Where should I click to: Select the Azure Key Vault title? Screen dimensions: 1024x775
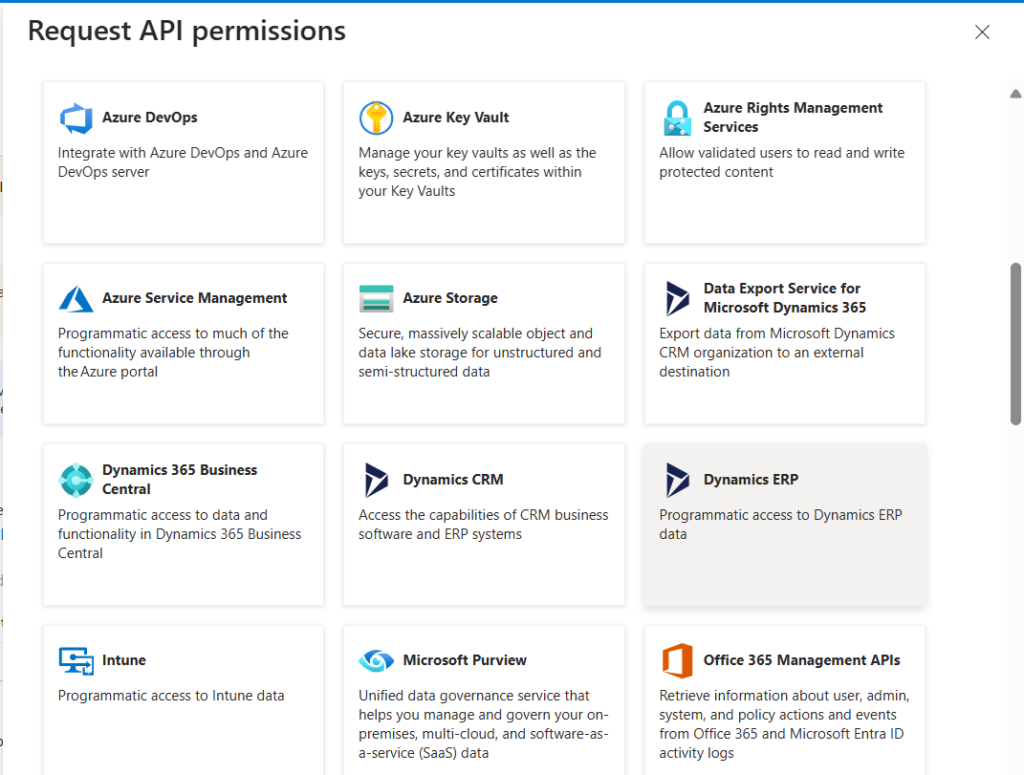(455, 118)
